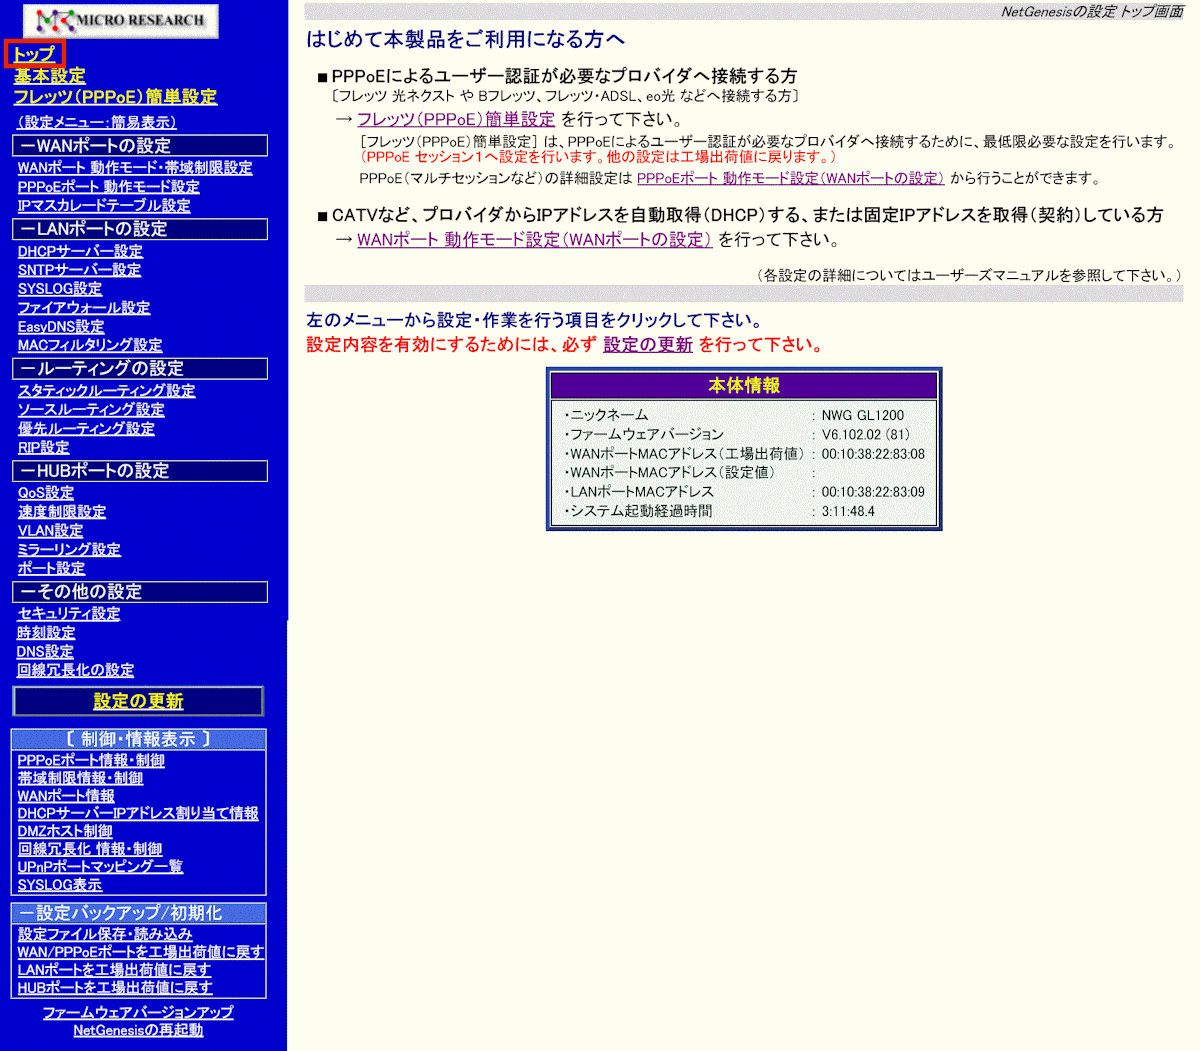The image size is (1200, 1051).
Task: Open PPPoEポート情報・制御
Action: pos(91,761)
